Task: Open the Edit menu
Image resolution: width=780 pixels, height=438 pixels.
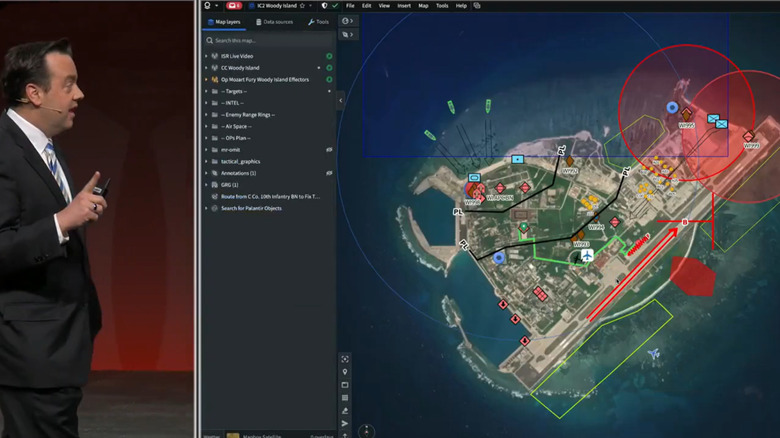Action: pyautogui.click(x=367, y=6)
